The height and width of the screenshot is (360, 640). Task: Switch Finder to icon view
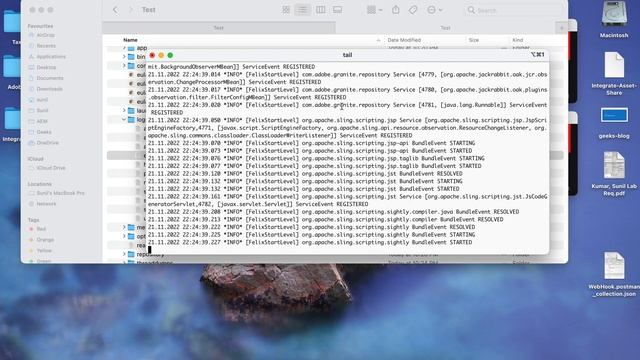tap(286, 10)
